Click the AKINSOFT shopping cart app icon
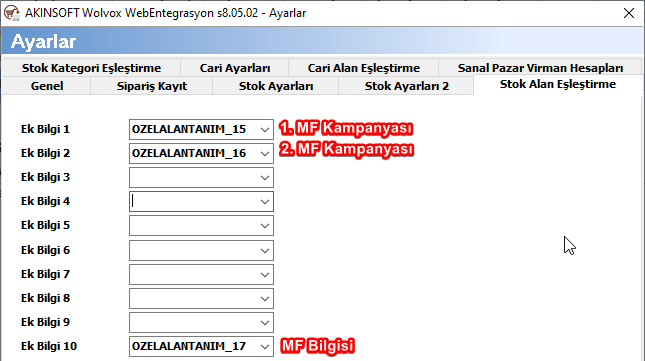The width and height of the screenshot is (645, 361). [12, 13]
